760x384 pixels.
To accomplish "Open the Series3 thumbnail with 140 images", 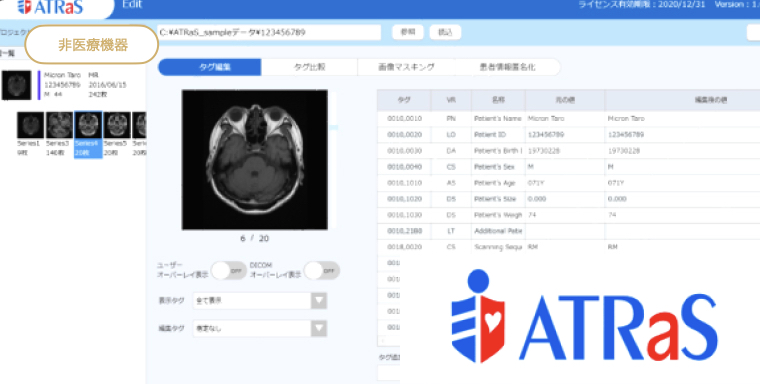I will coord(59,125).
